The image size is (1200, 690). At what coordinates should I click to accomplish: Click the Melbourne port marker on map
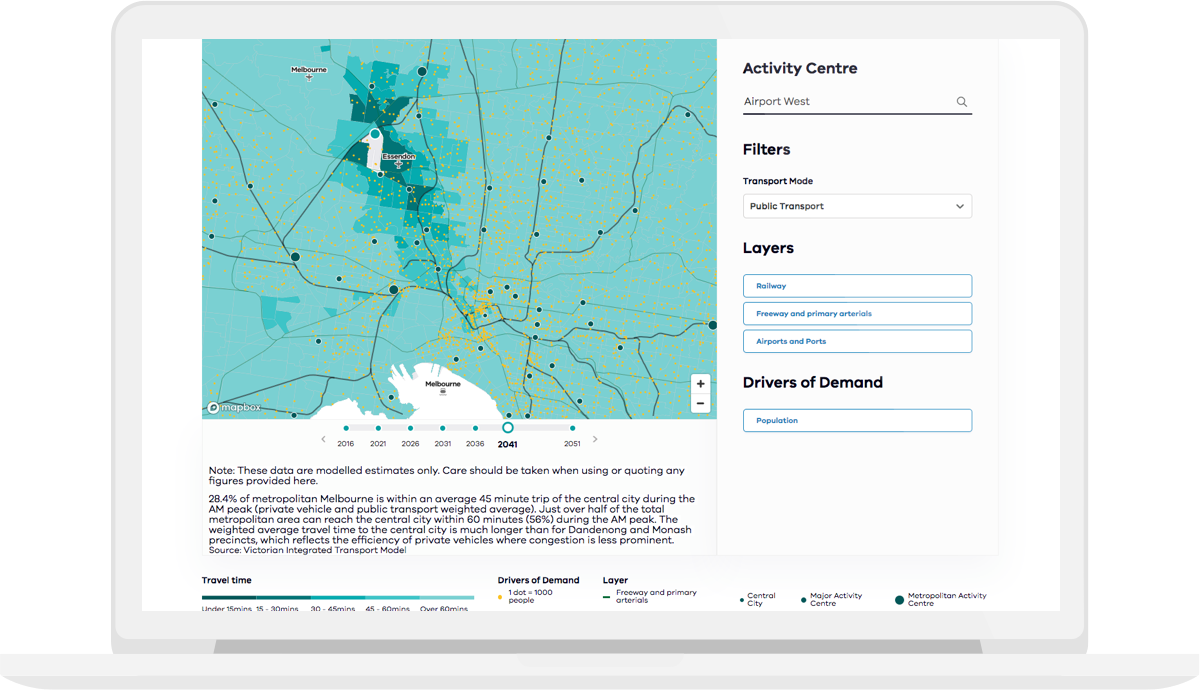click(x=443, y=392)
